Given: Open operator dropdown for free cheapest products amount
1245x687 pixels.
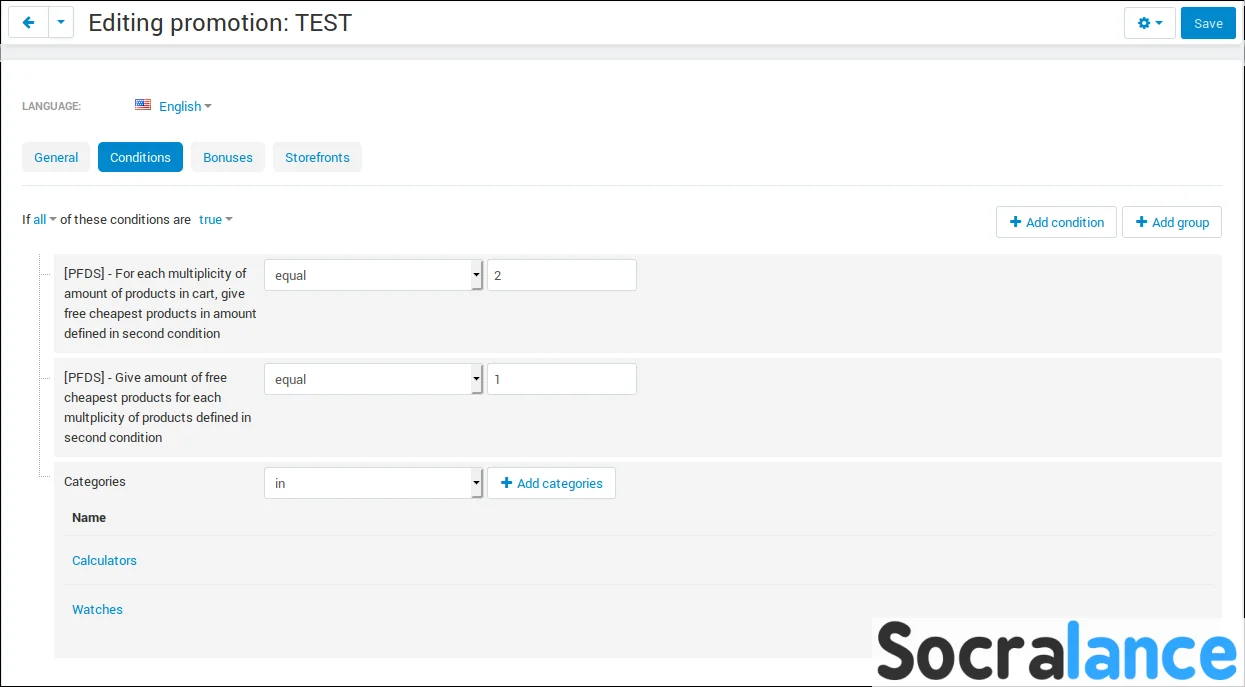Looking at the screenshot, I should [374, 379].
